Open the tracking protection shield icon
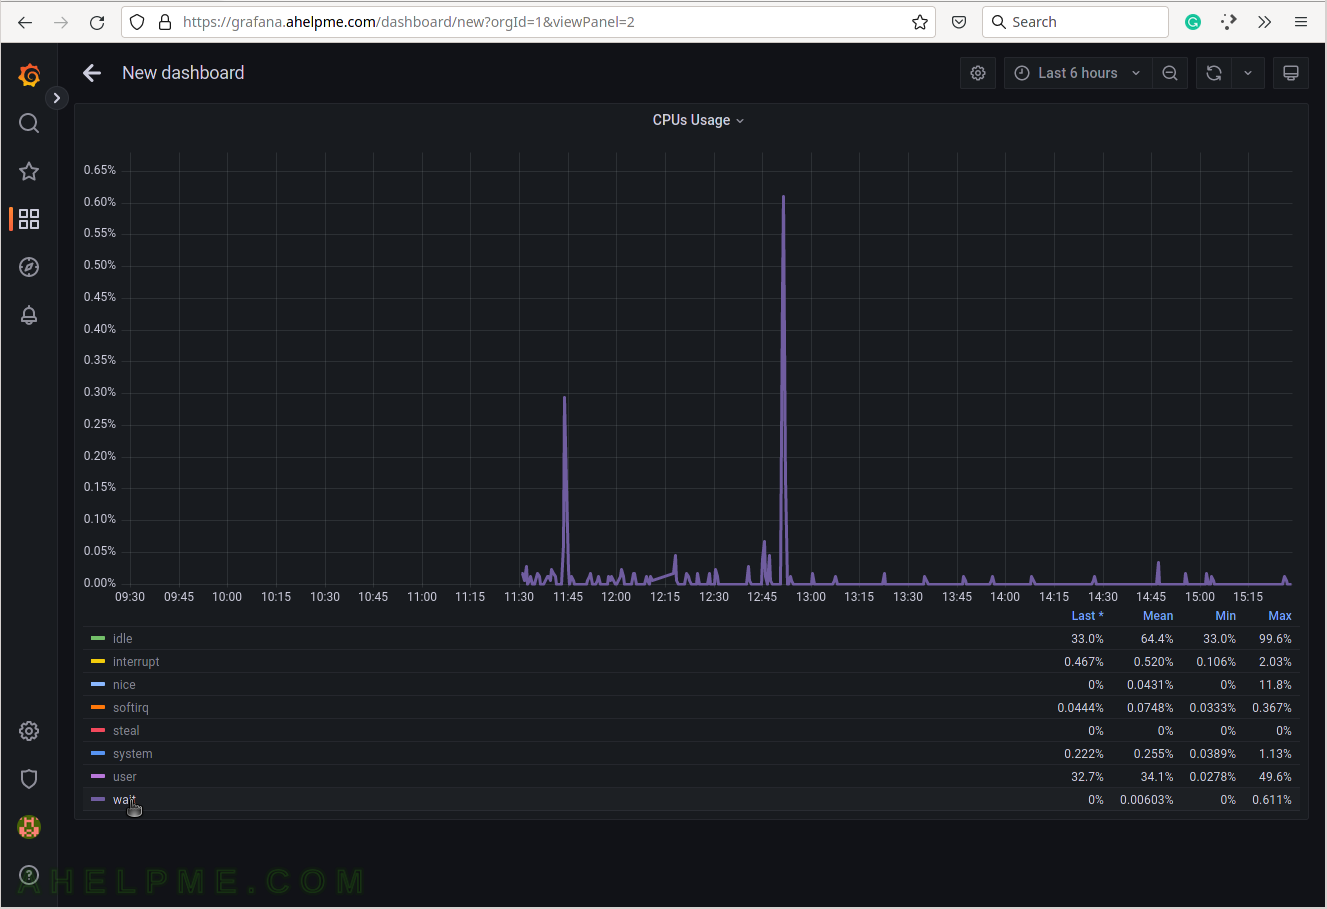 coord(138,22)
